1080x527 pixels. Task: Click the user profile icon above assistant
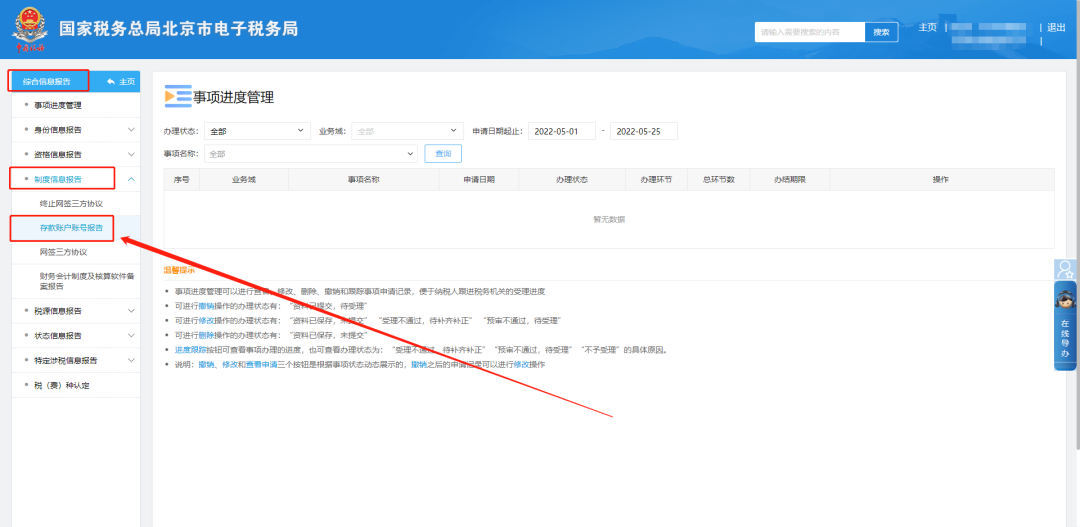coord(1066,269)
